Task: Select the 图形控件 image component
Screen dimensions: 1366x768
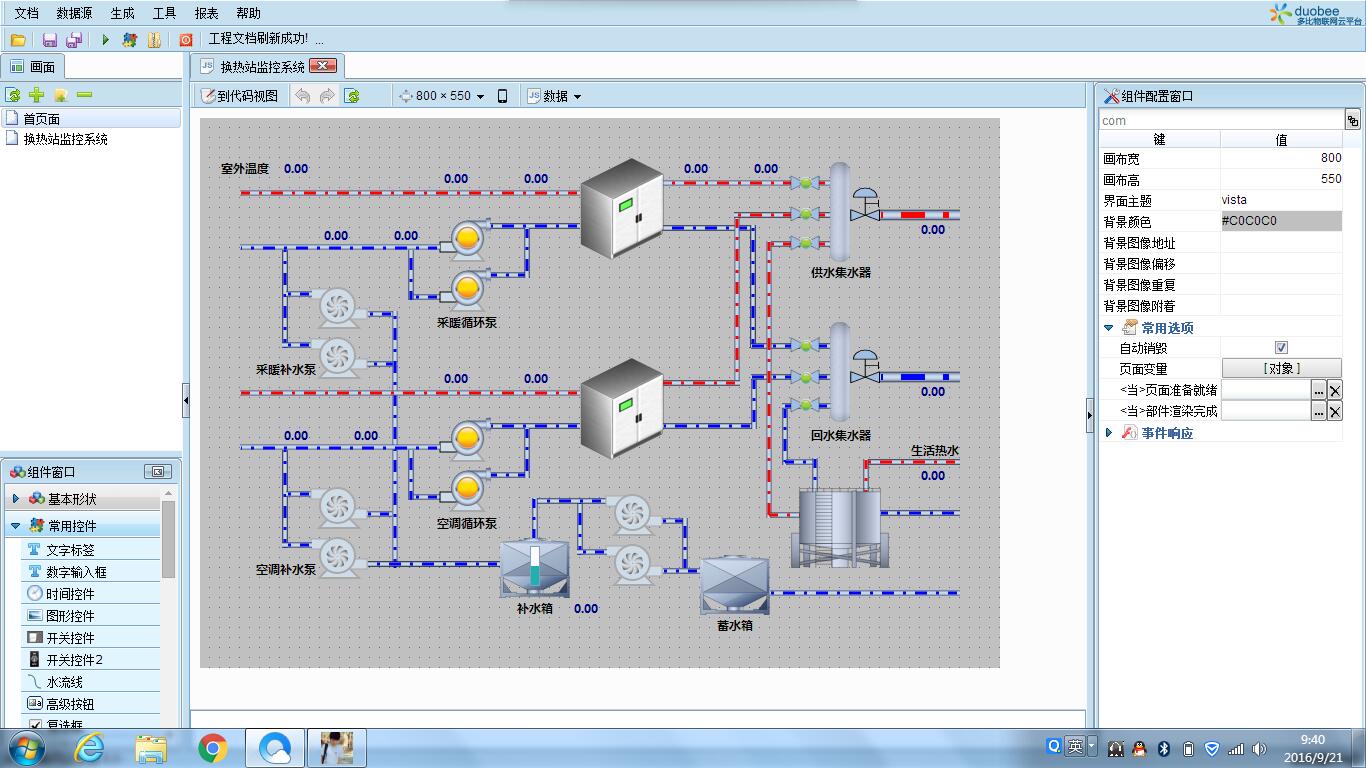Action: tap(91, 616)
